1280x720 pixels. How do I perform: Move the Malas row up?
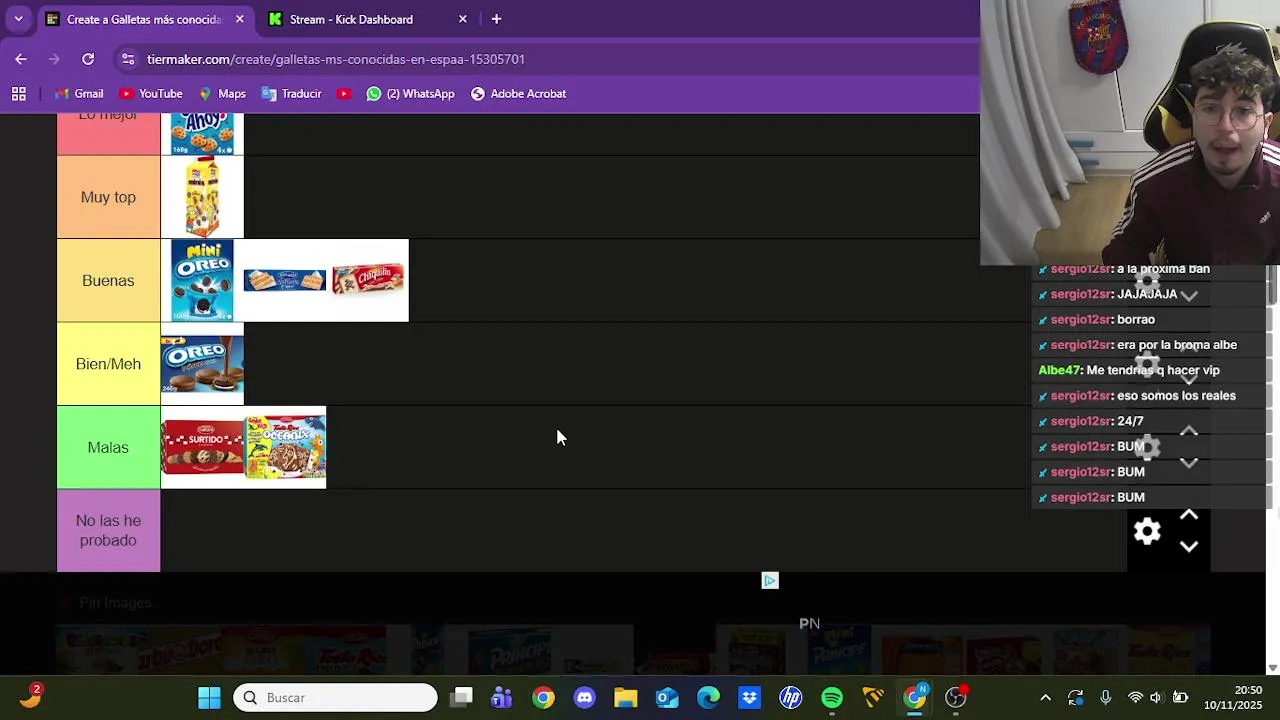(1189, 431)
